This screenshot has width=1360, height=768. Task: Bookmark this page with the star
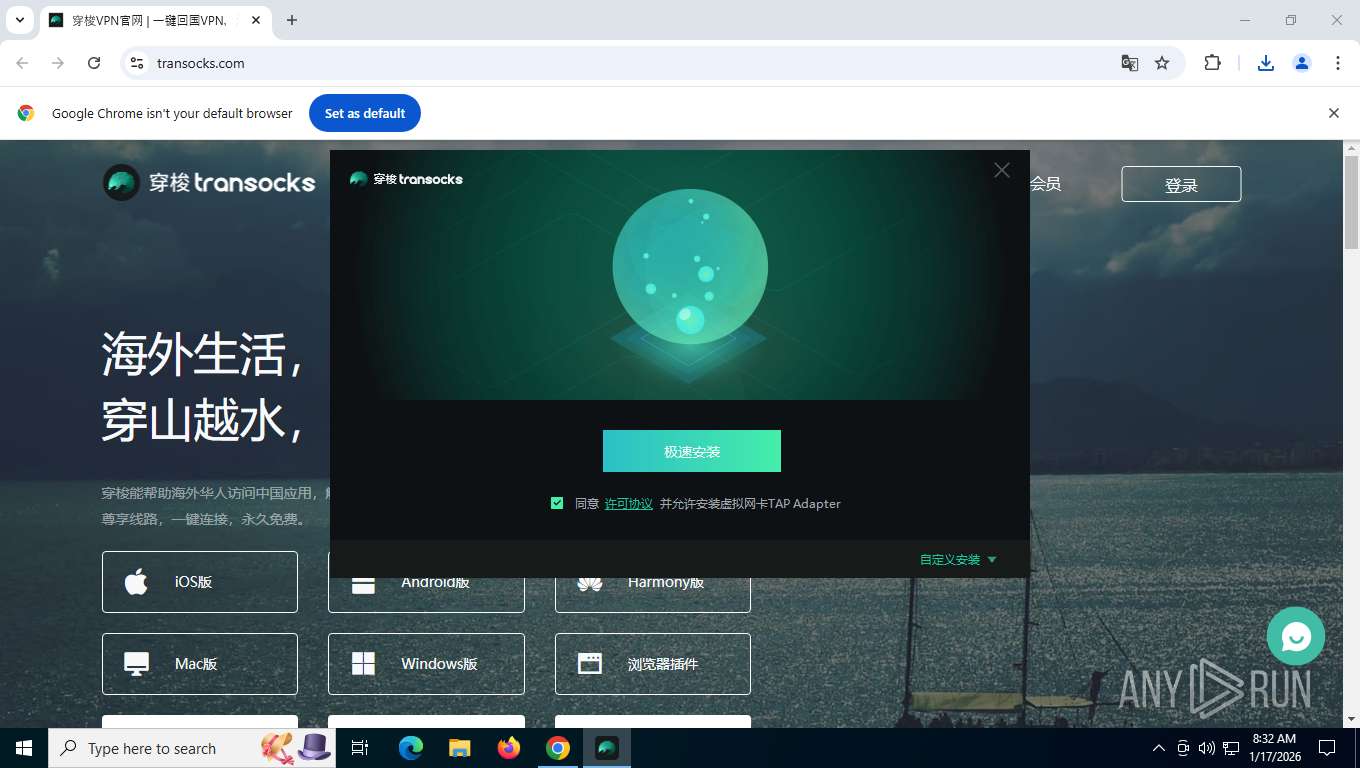[1162, 63]
